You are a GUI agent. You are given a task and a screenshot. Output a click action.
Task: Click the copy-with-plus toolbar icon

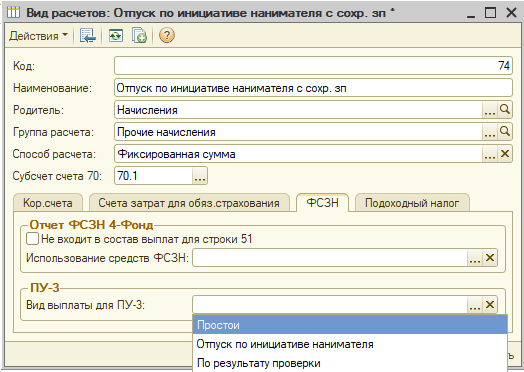click(139, 35)
